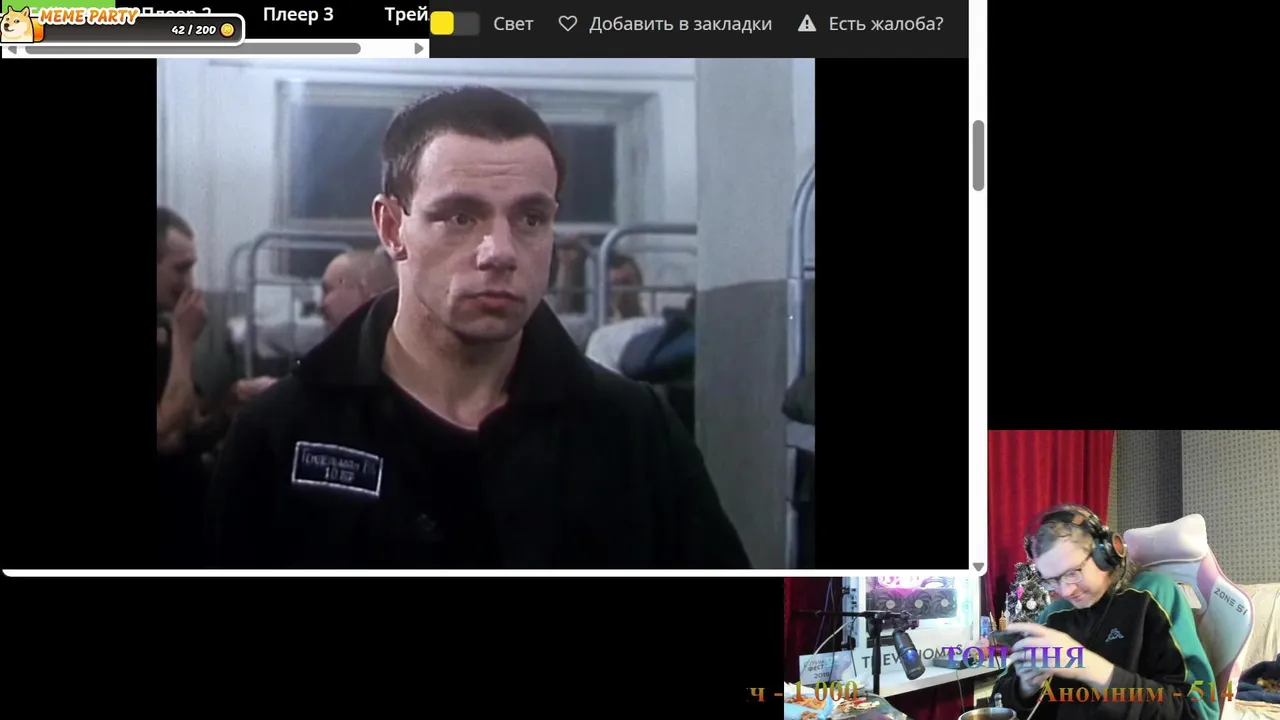Click the Meme Party 42 / 200 counter
This screenshot has width=1280, height=720.
[193, 30]
